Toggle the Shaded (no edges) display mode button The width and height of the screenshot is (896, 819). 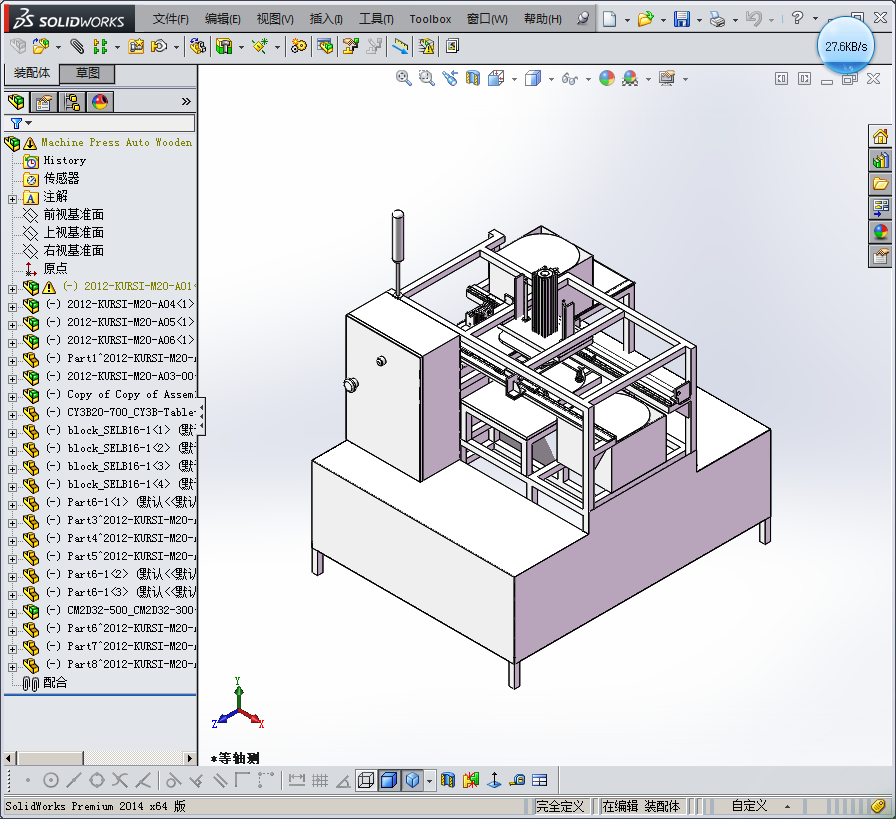point(413,780)
